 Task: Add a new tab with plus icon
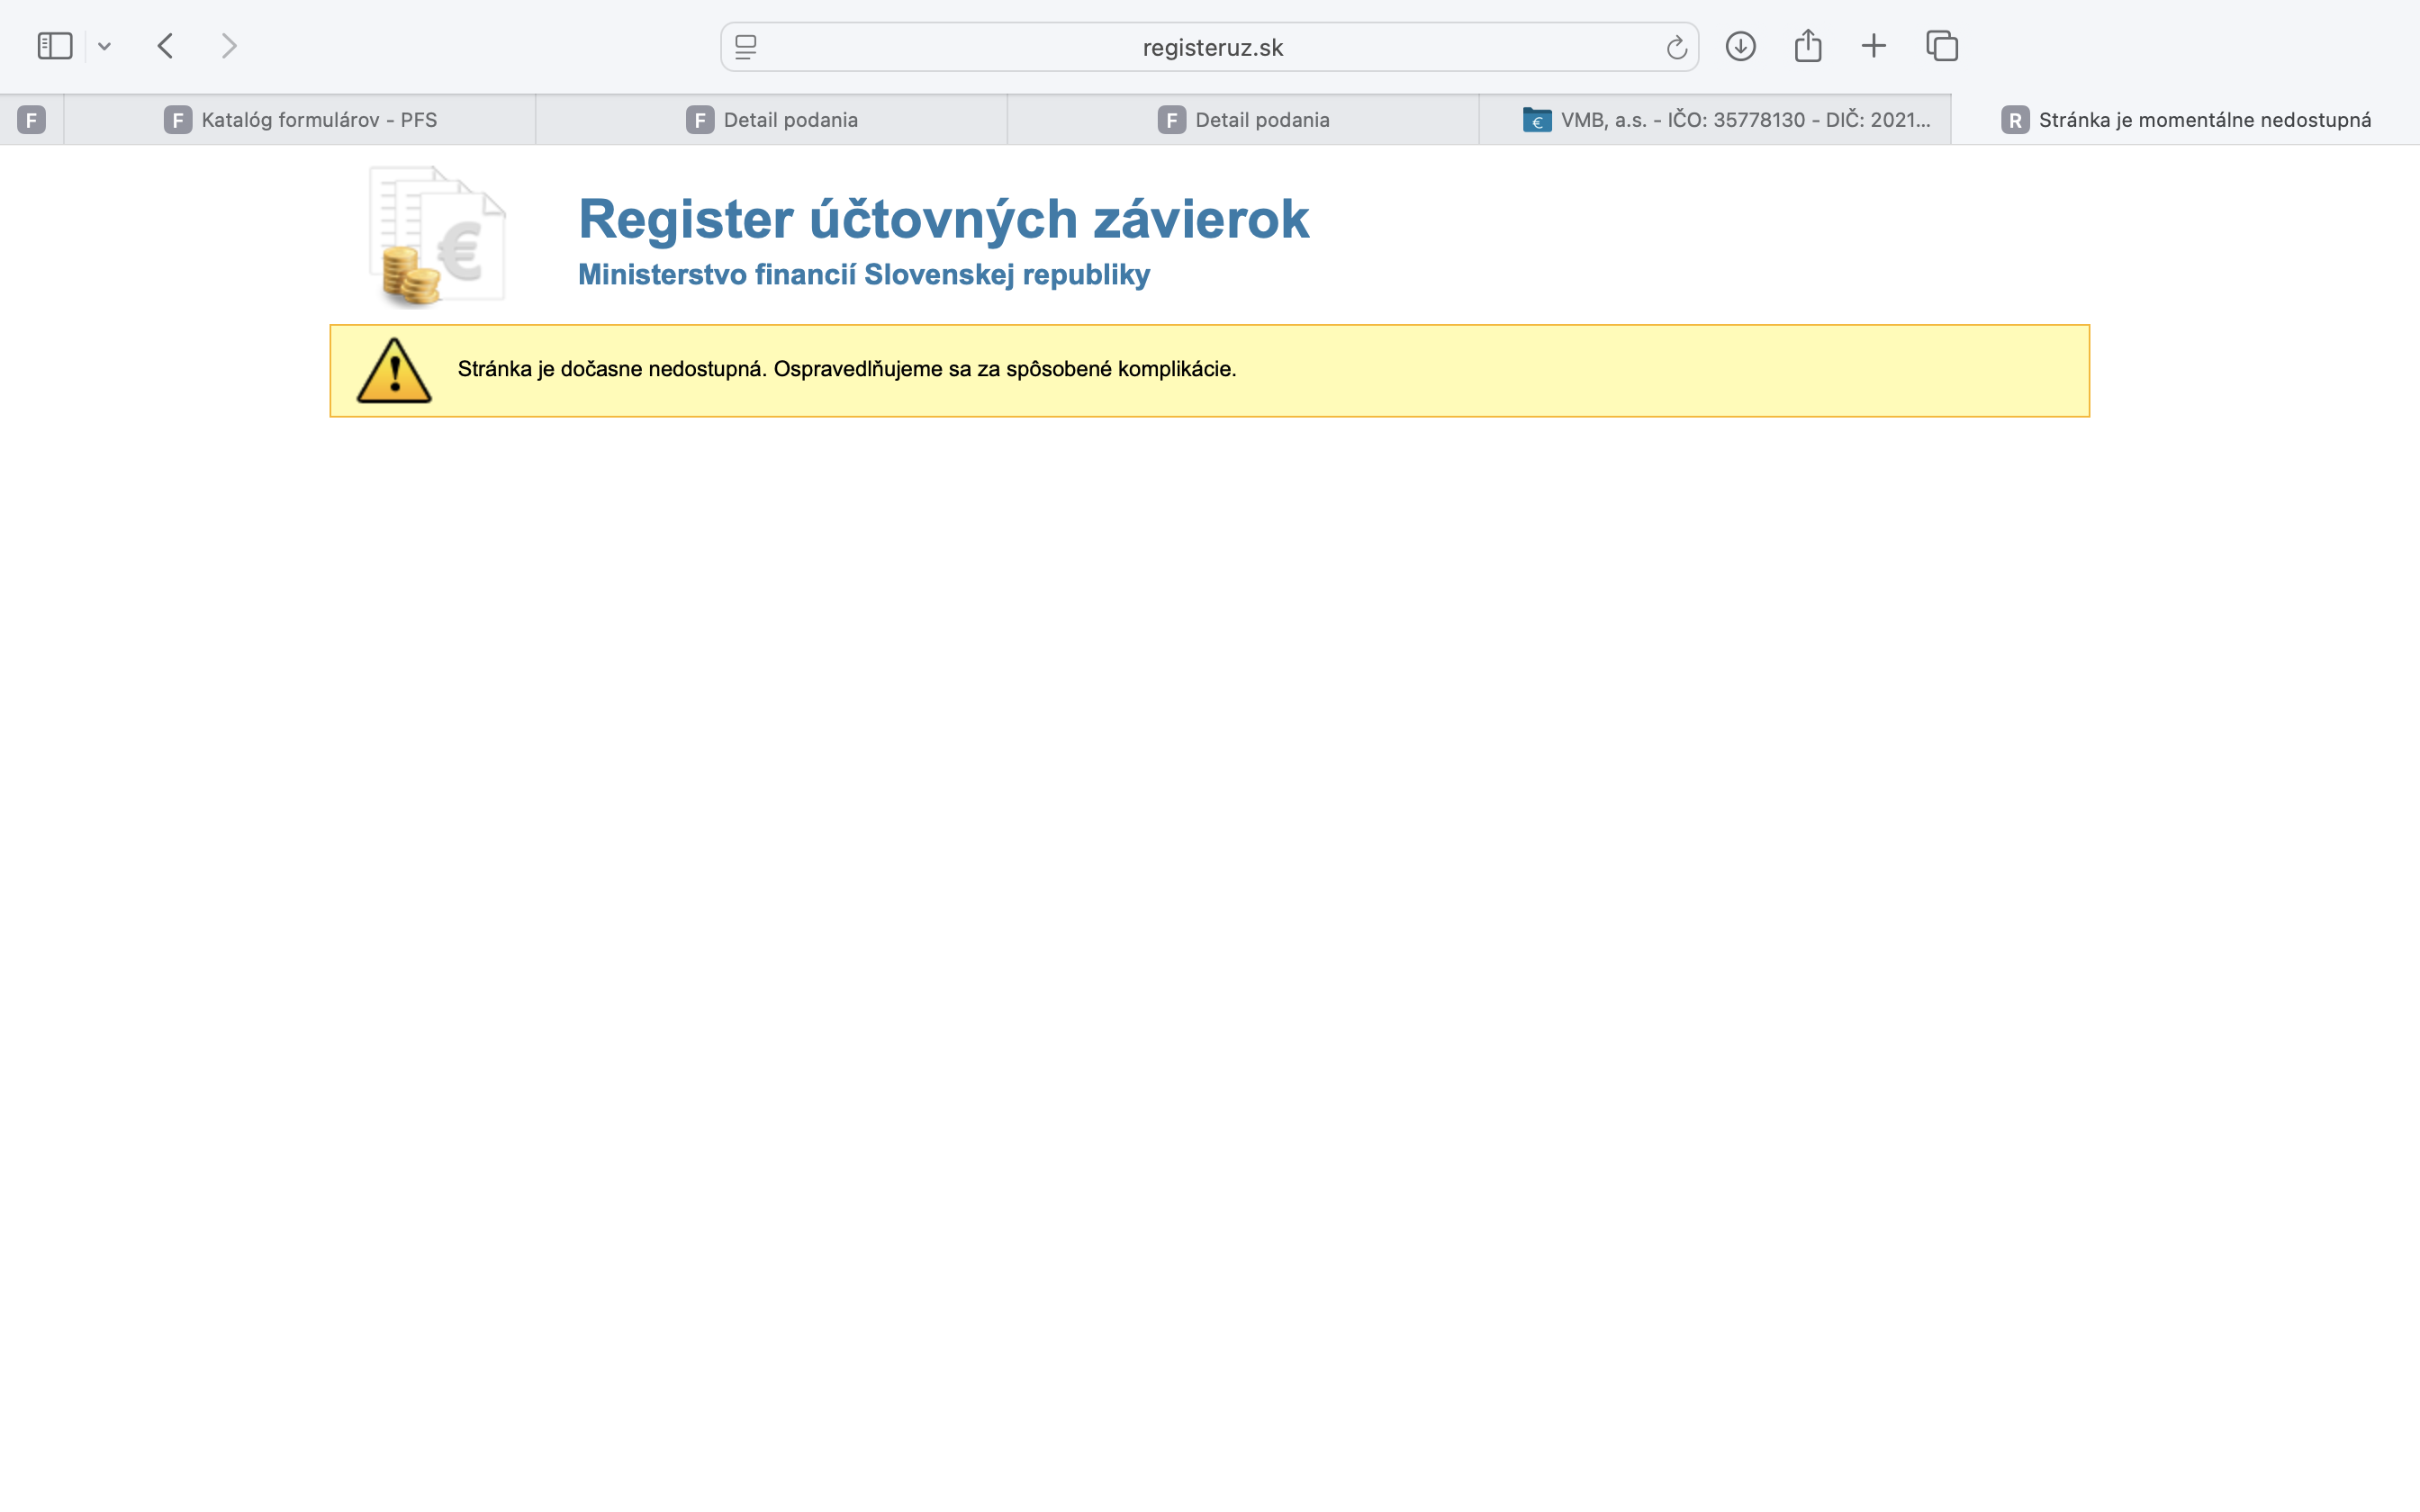click(1873, 46)
